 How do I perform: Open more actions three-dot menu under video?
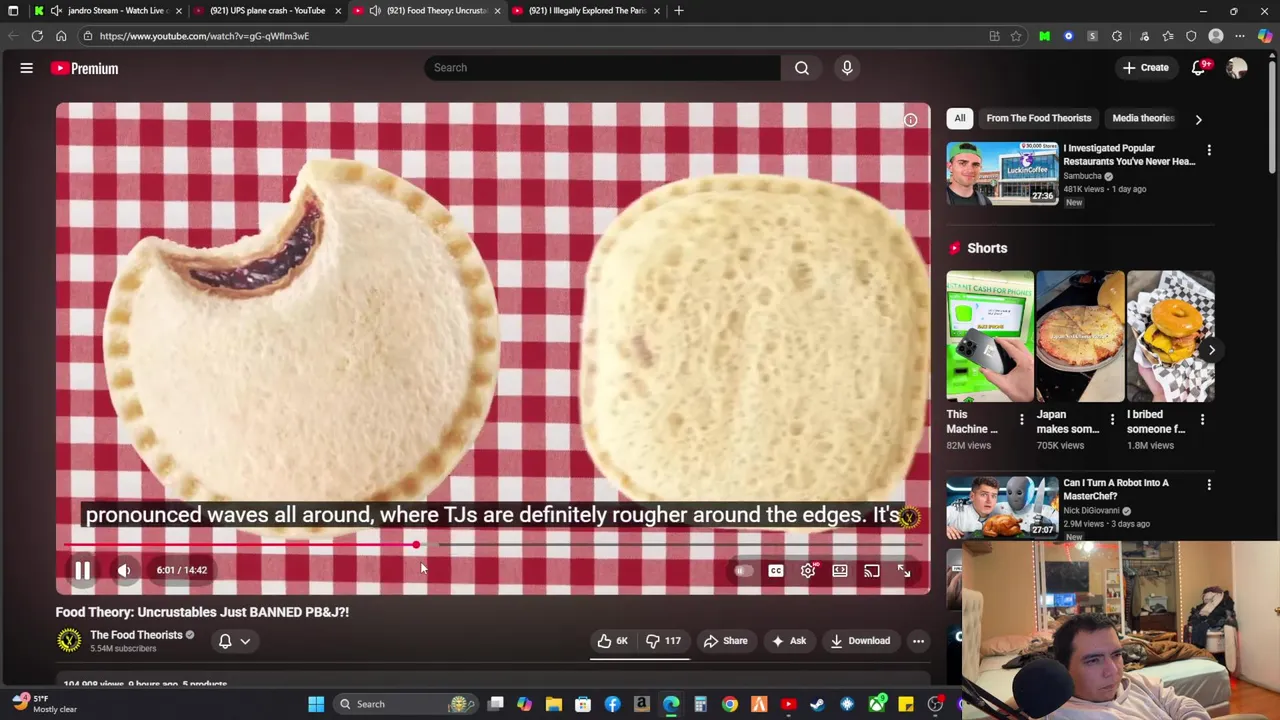click(x=918, y=641)
